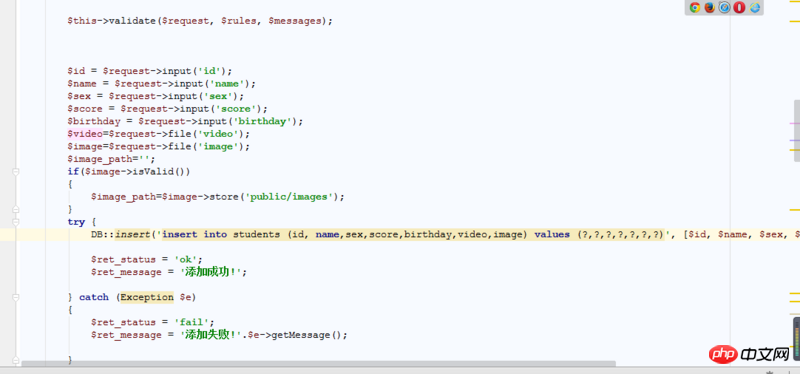Click the 'fail' status string
This screenshot has width=800, height=374.
click(x=191, y=322)
